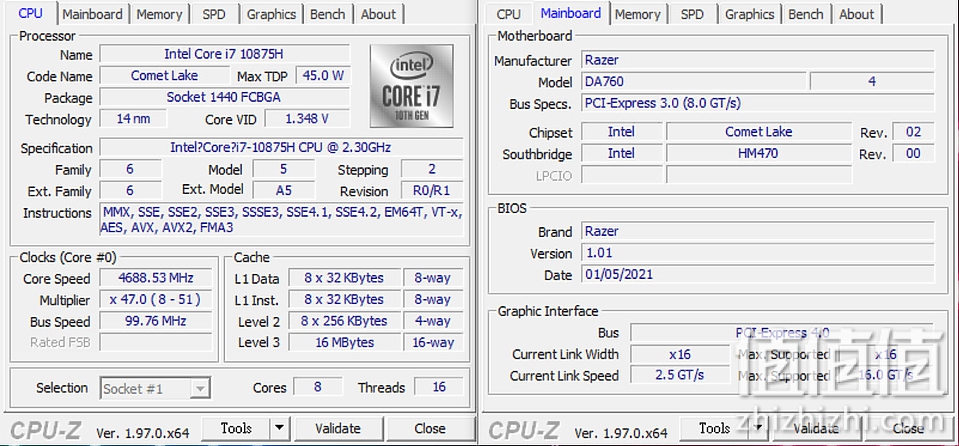Click the motherboard Manufacturer value Razer

(757, 59)
